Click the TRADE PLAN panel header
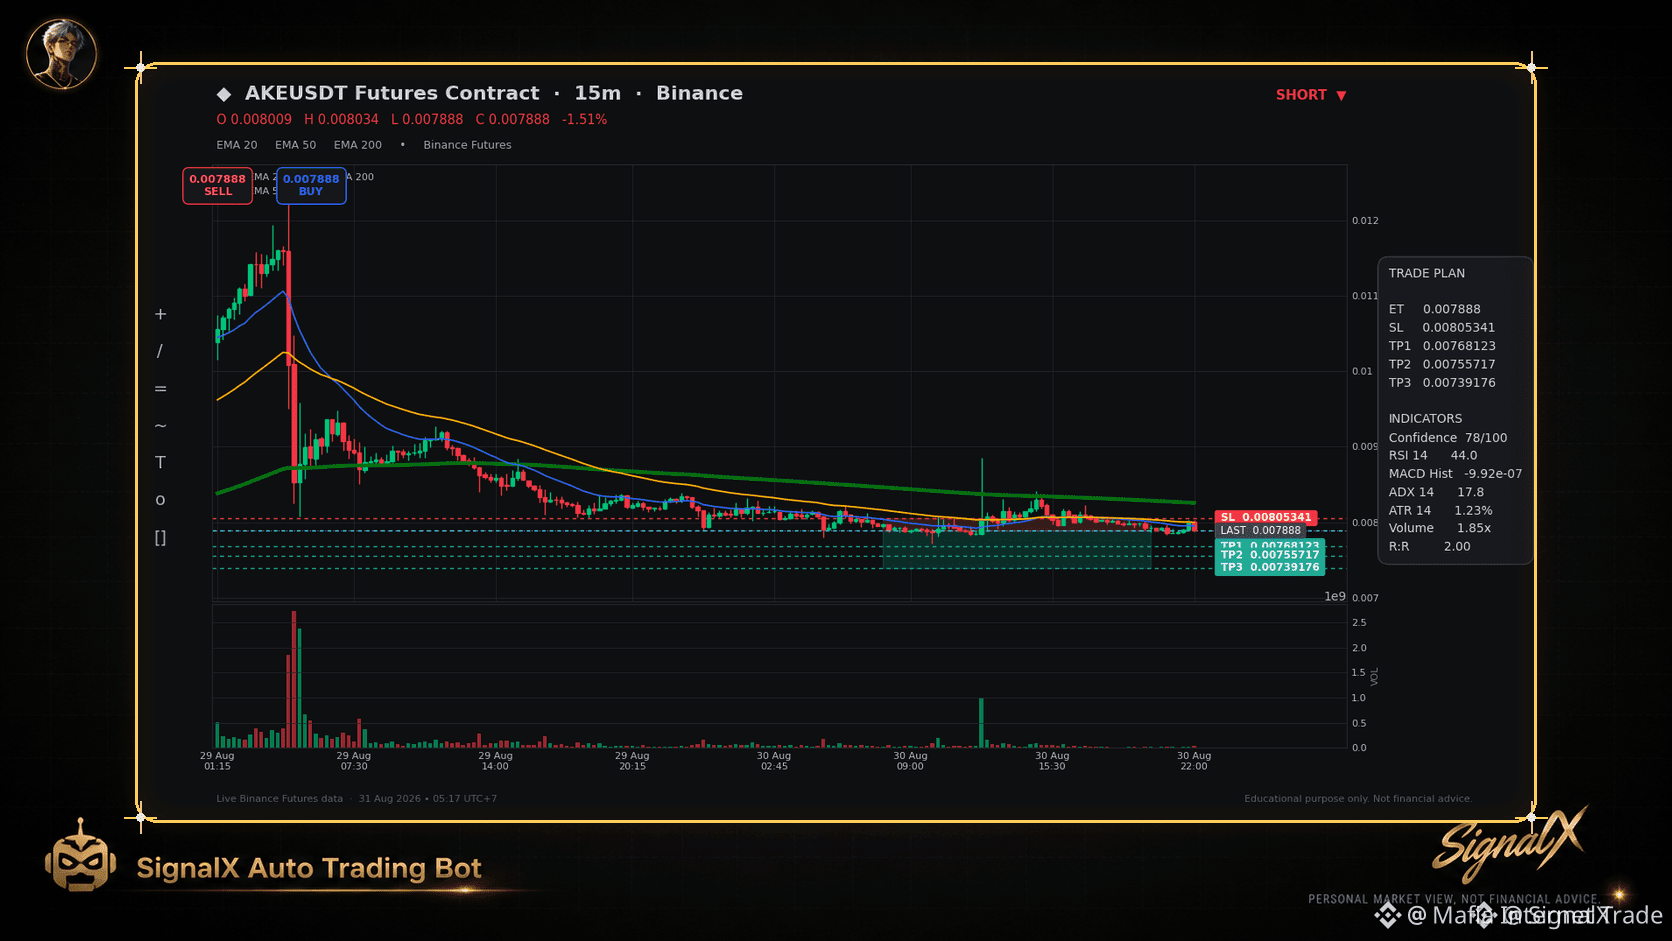 pyautogui.click(x=1426, y=273)
